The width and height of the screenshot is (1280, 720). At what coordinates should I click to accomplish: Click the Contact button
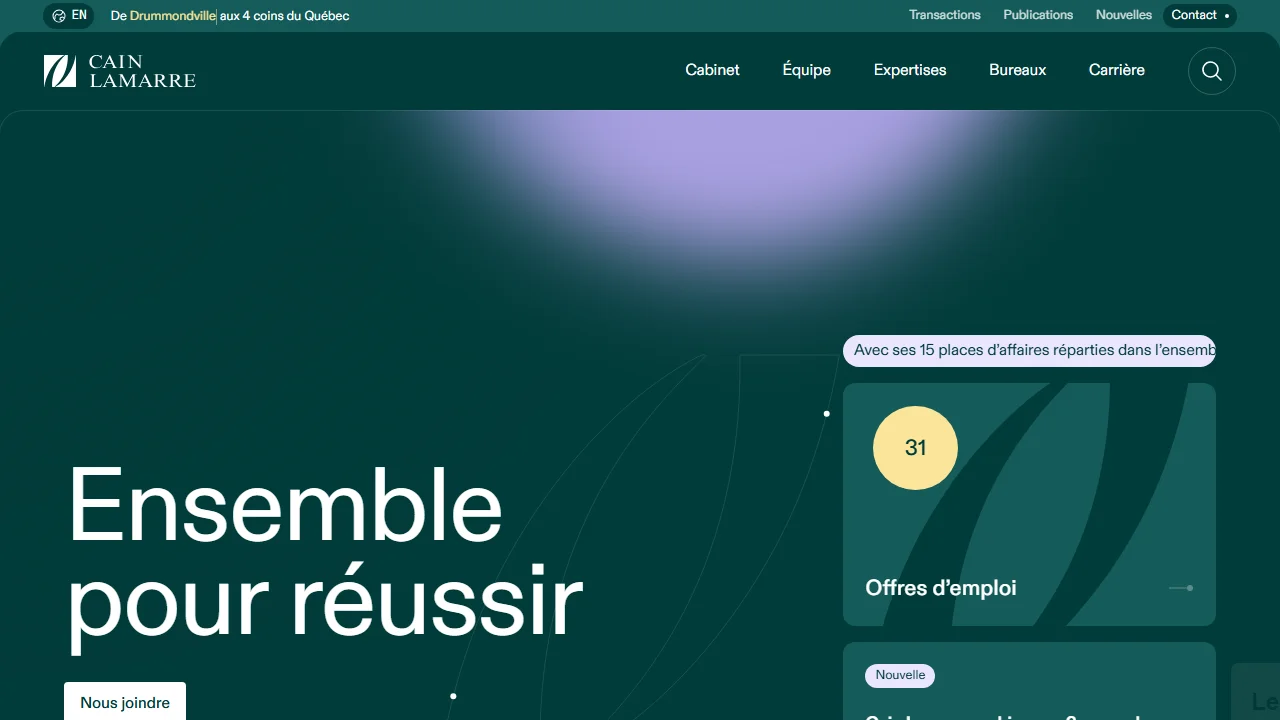click(1200, 15)
